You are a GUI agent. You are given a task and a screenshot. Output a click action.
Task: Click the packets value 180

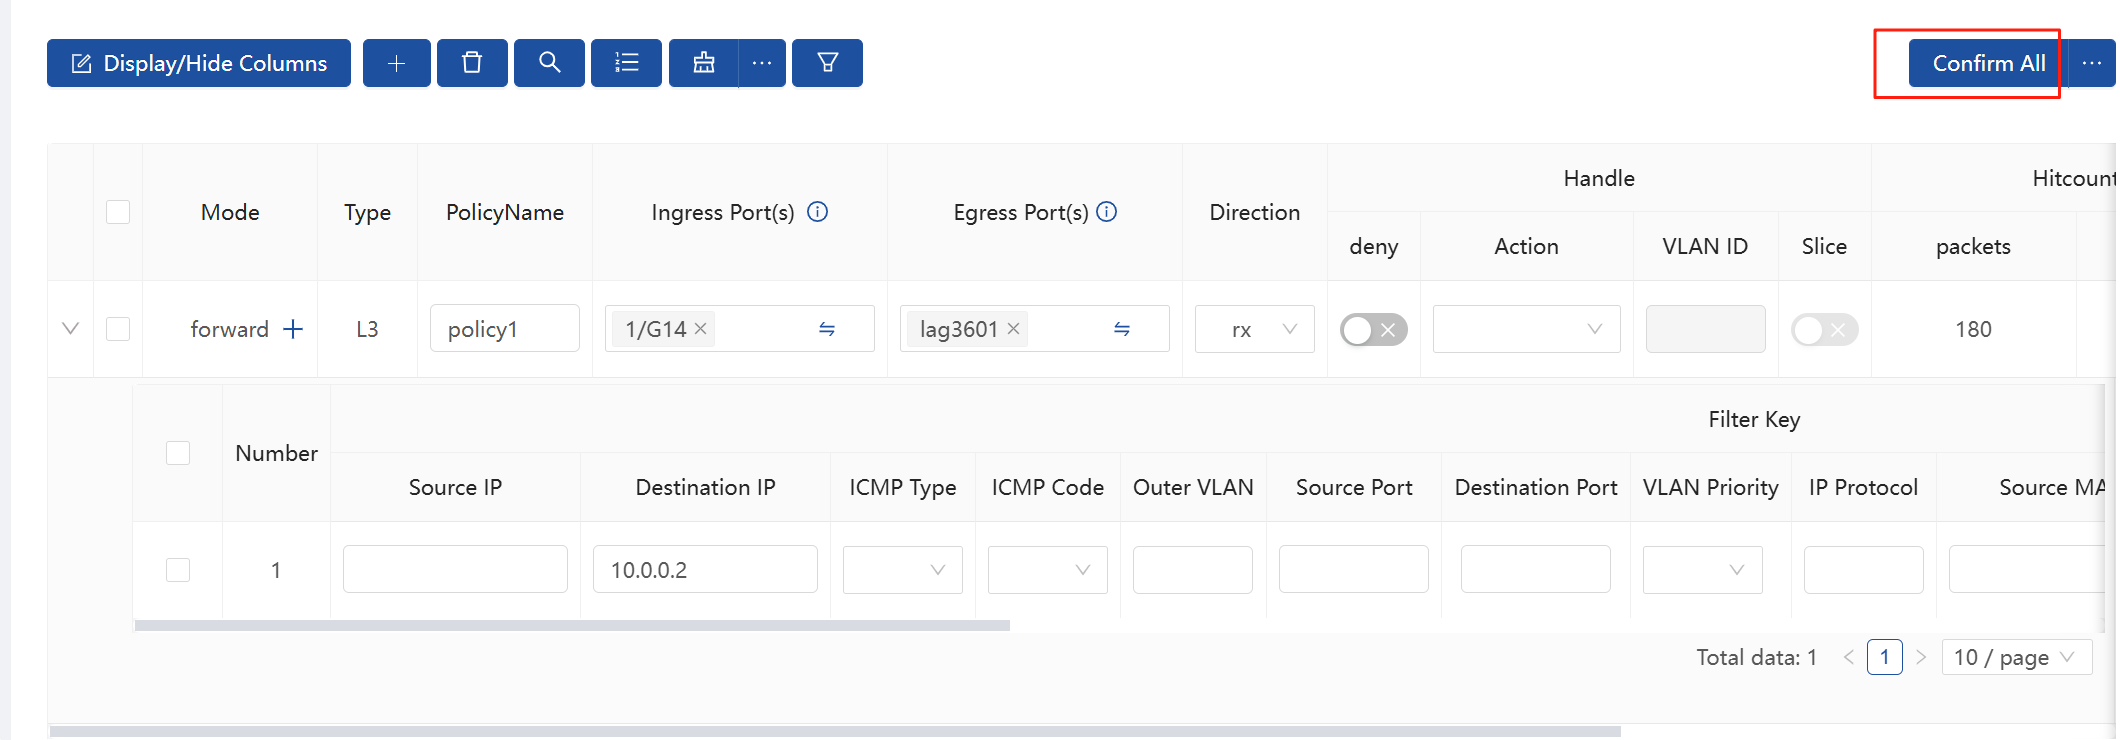pos(1973,329)
